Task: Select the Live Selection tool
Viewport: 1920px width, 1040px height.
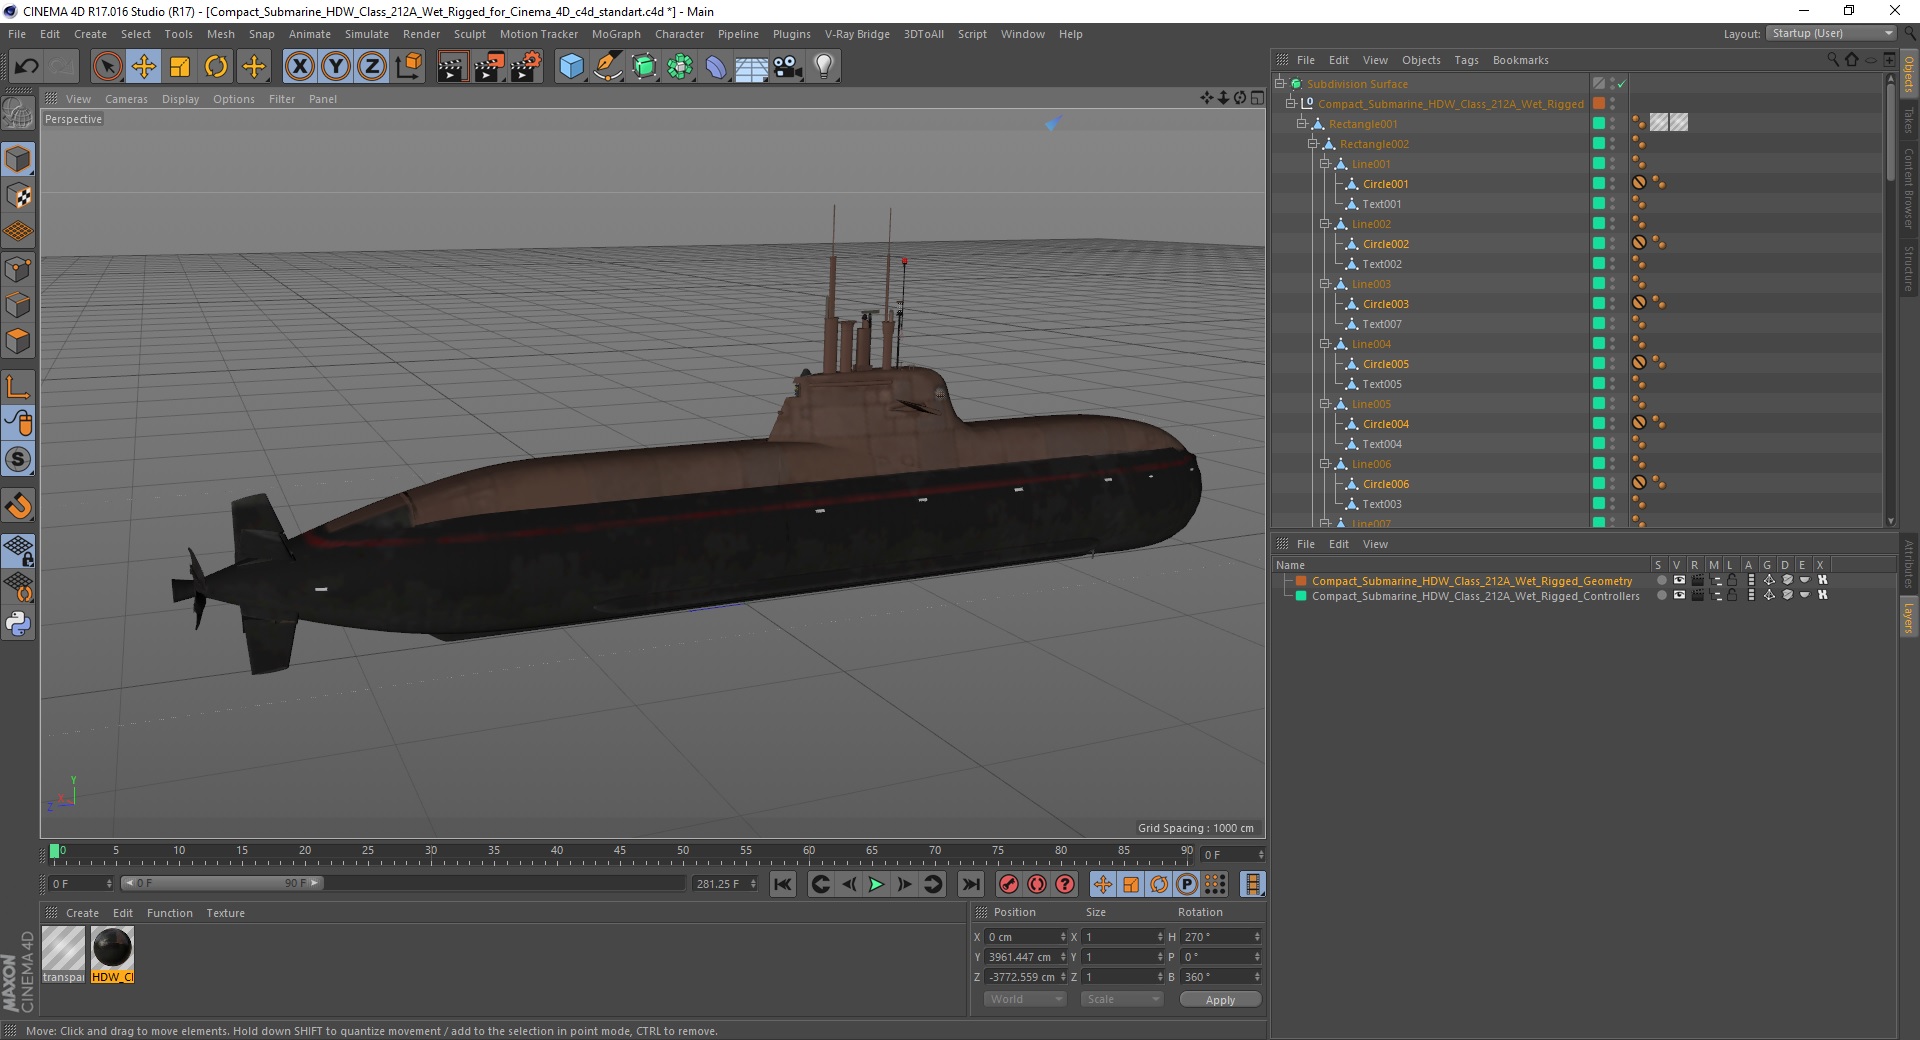Action: [x=107, y=67]
